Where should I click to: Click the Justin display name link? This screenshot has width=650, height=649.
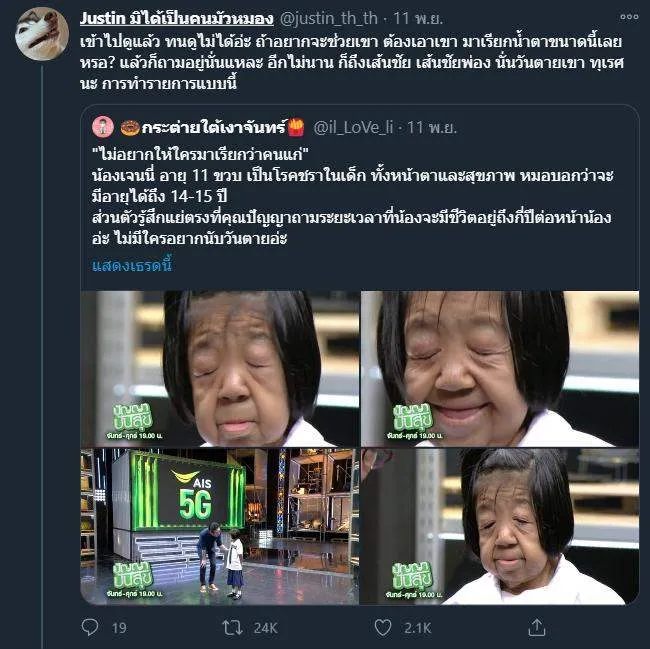177,19
